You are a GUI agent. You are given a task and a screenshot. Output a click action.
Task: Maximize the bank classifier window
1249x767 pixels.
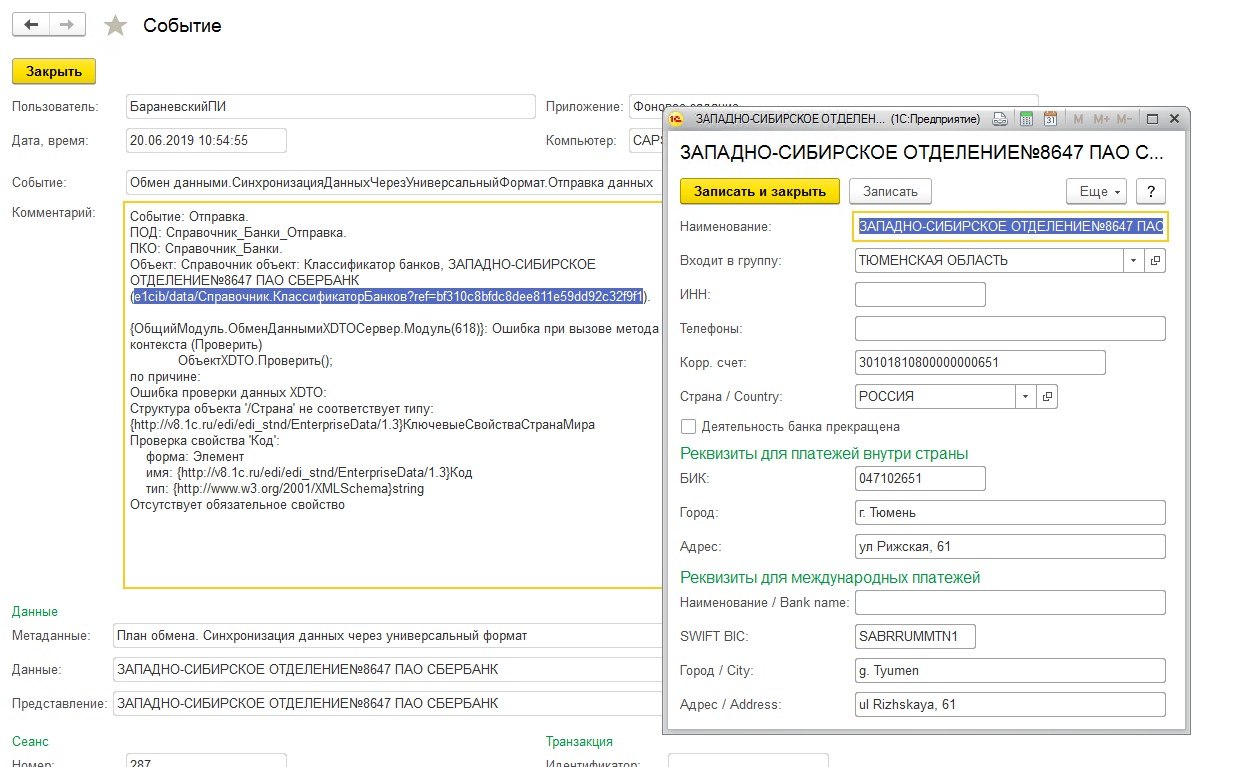(1152, 119)
